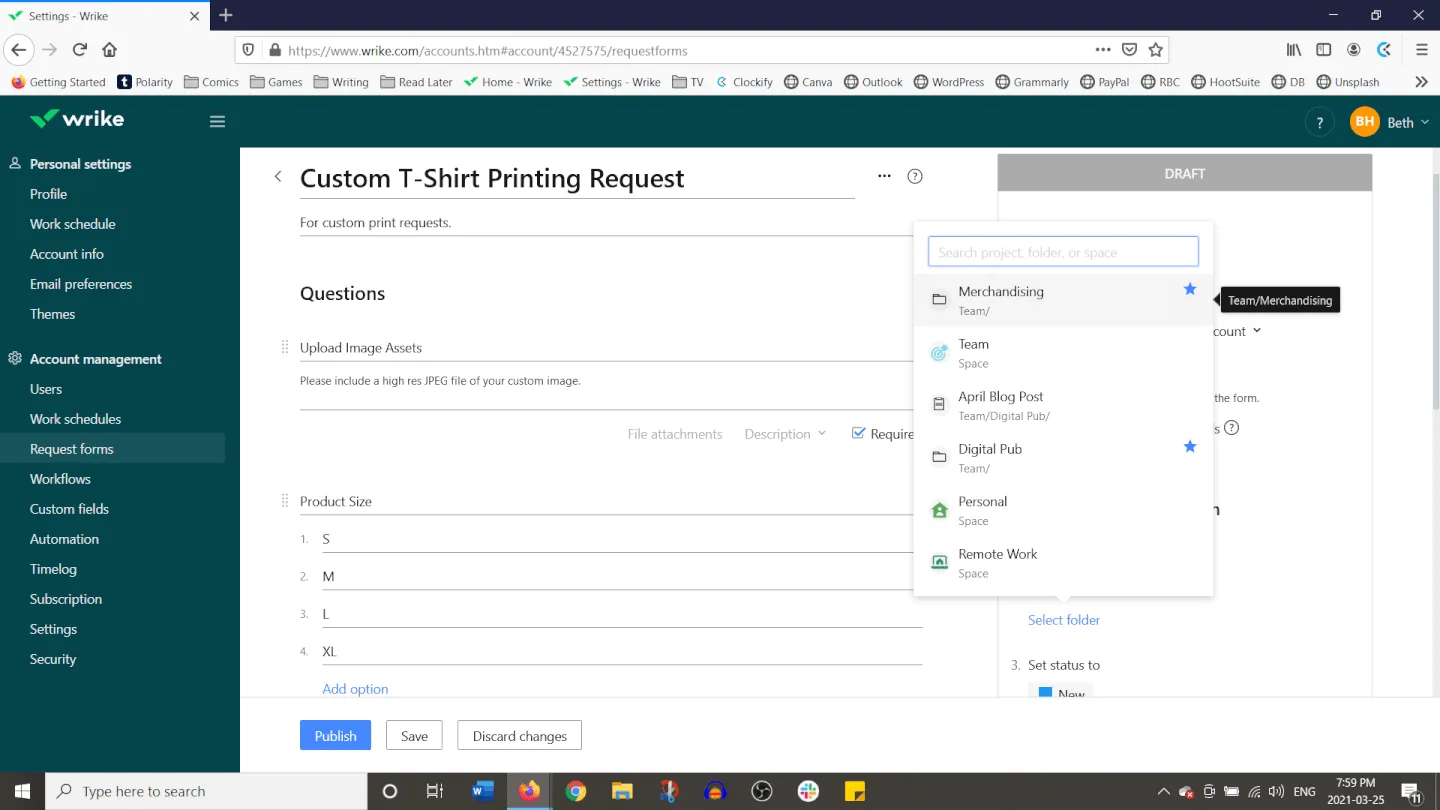Click the Wrike logo
The image size is (1440, 810).
click(x=77, y=119)
